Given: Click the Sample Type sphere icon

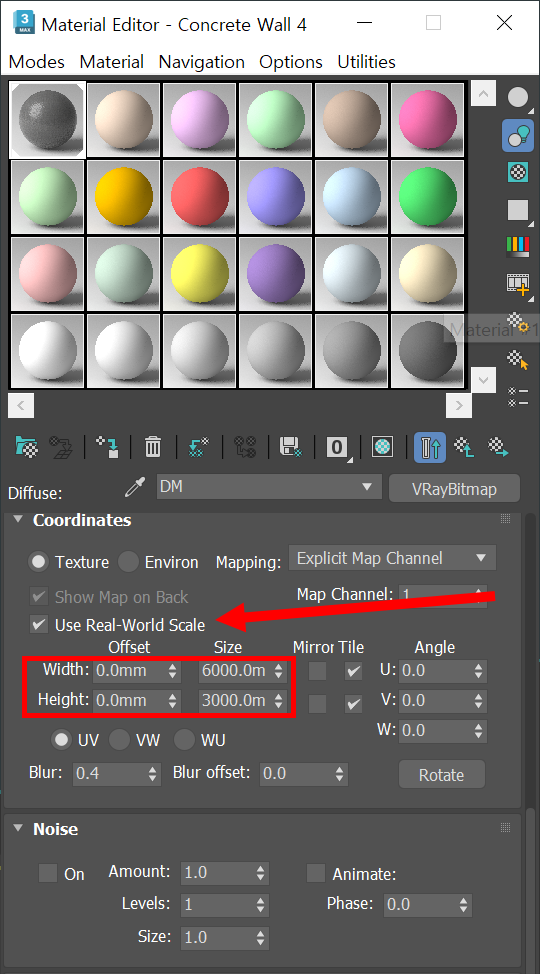Looking at the screenshot, I should pos(518,97).
